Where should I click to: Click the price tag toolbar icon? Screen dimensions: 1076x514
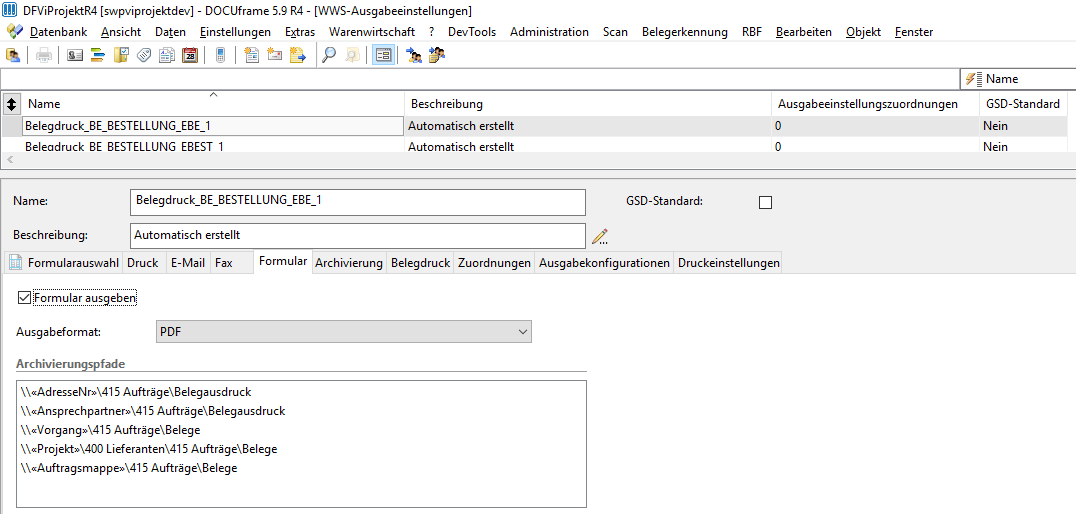click(143, 56)
